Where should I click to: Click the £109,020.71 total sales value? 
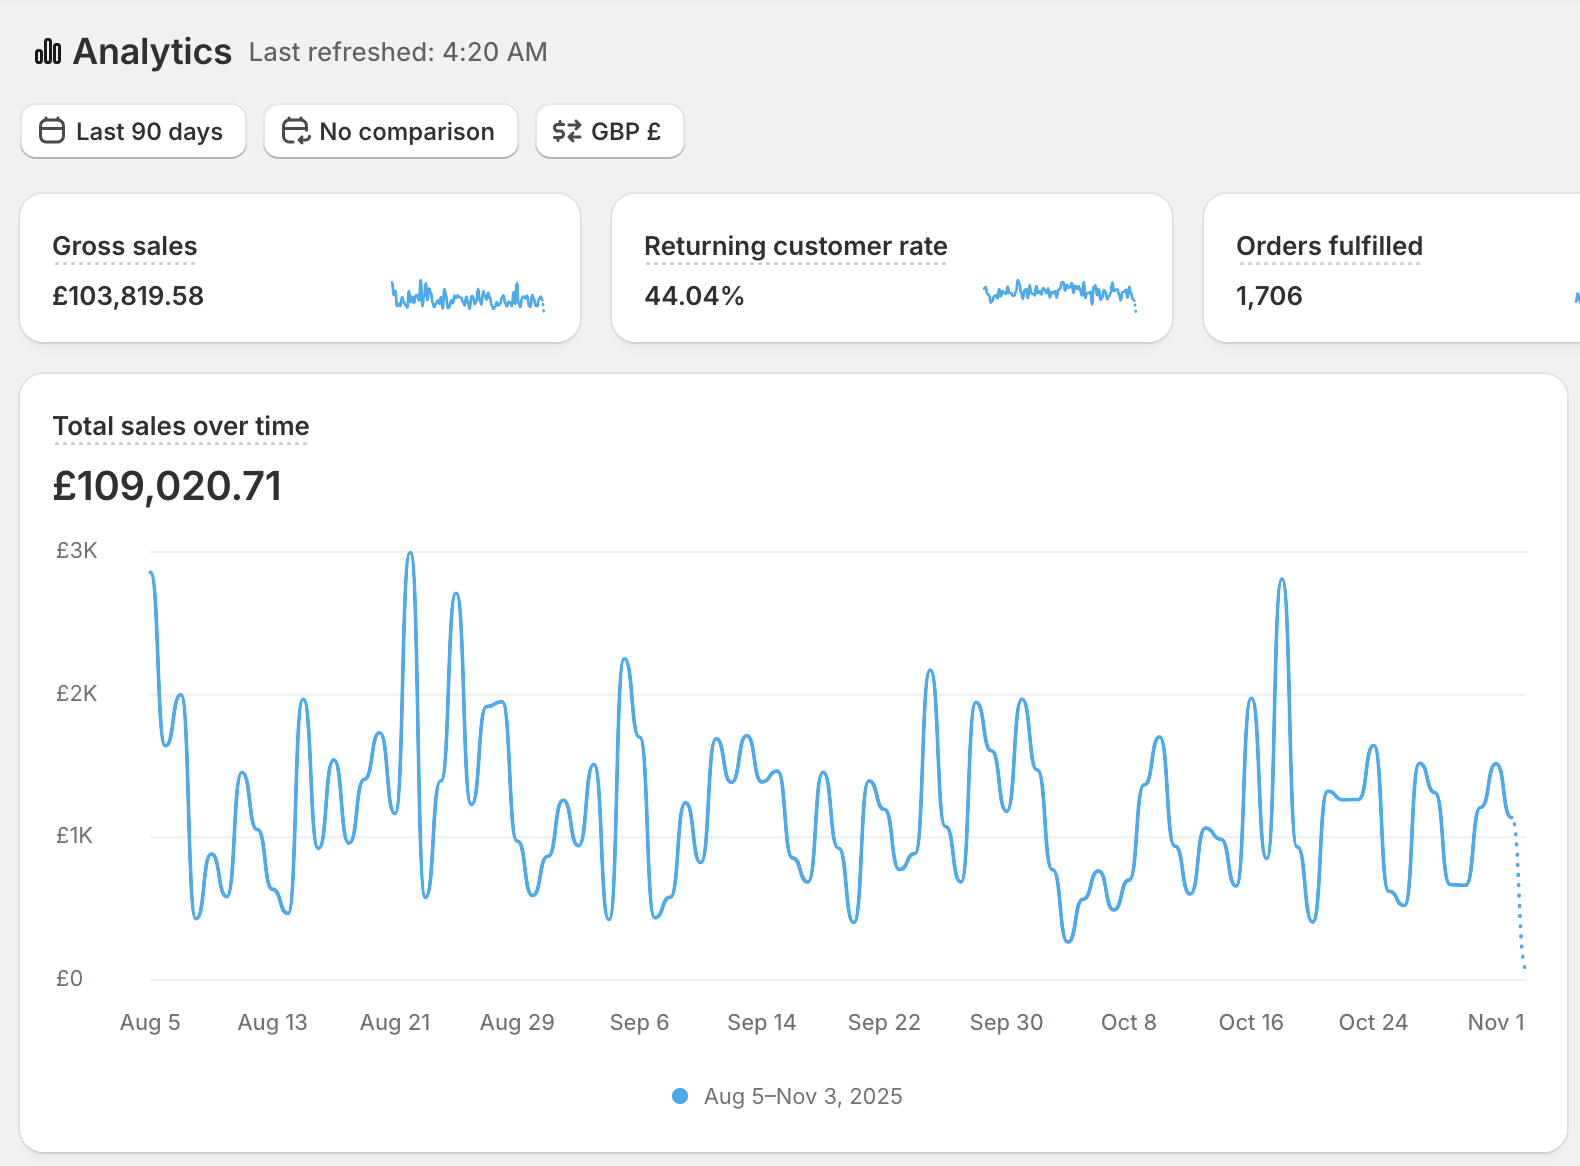click(x=167, y=486)
